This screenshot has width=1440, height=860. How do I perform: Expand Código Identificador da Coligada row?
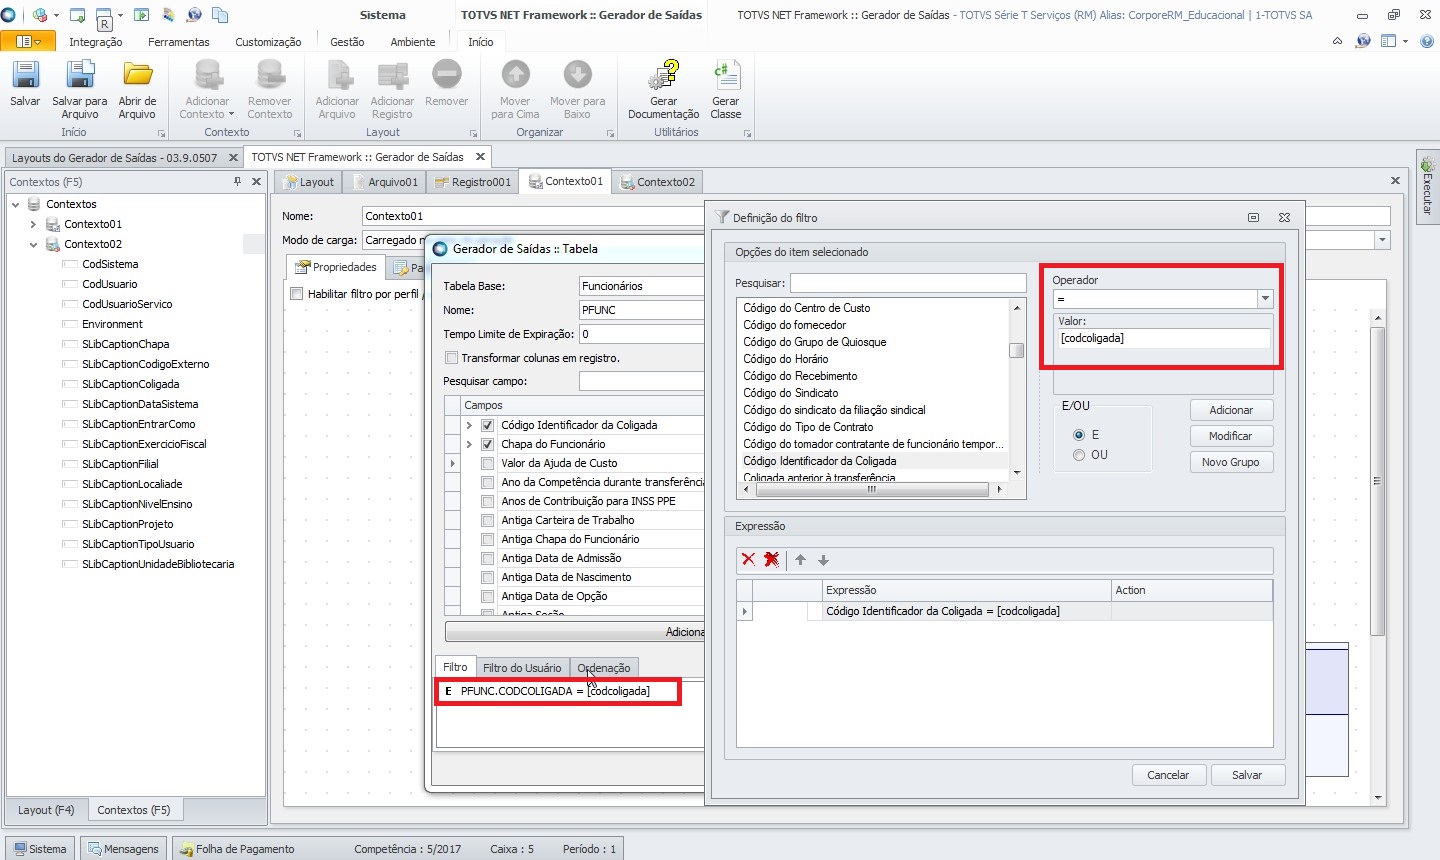[469, 425]
